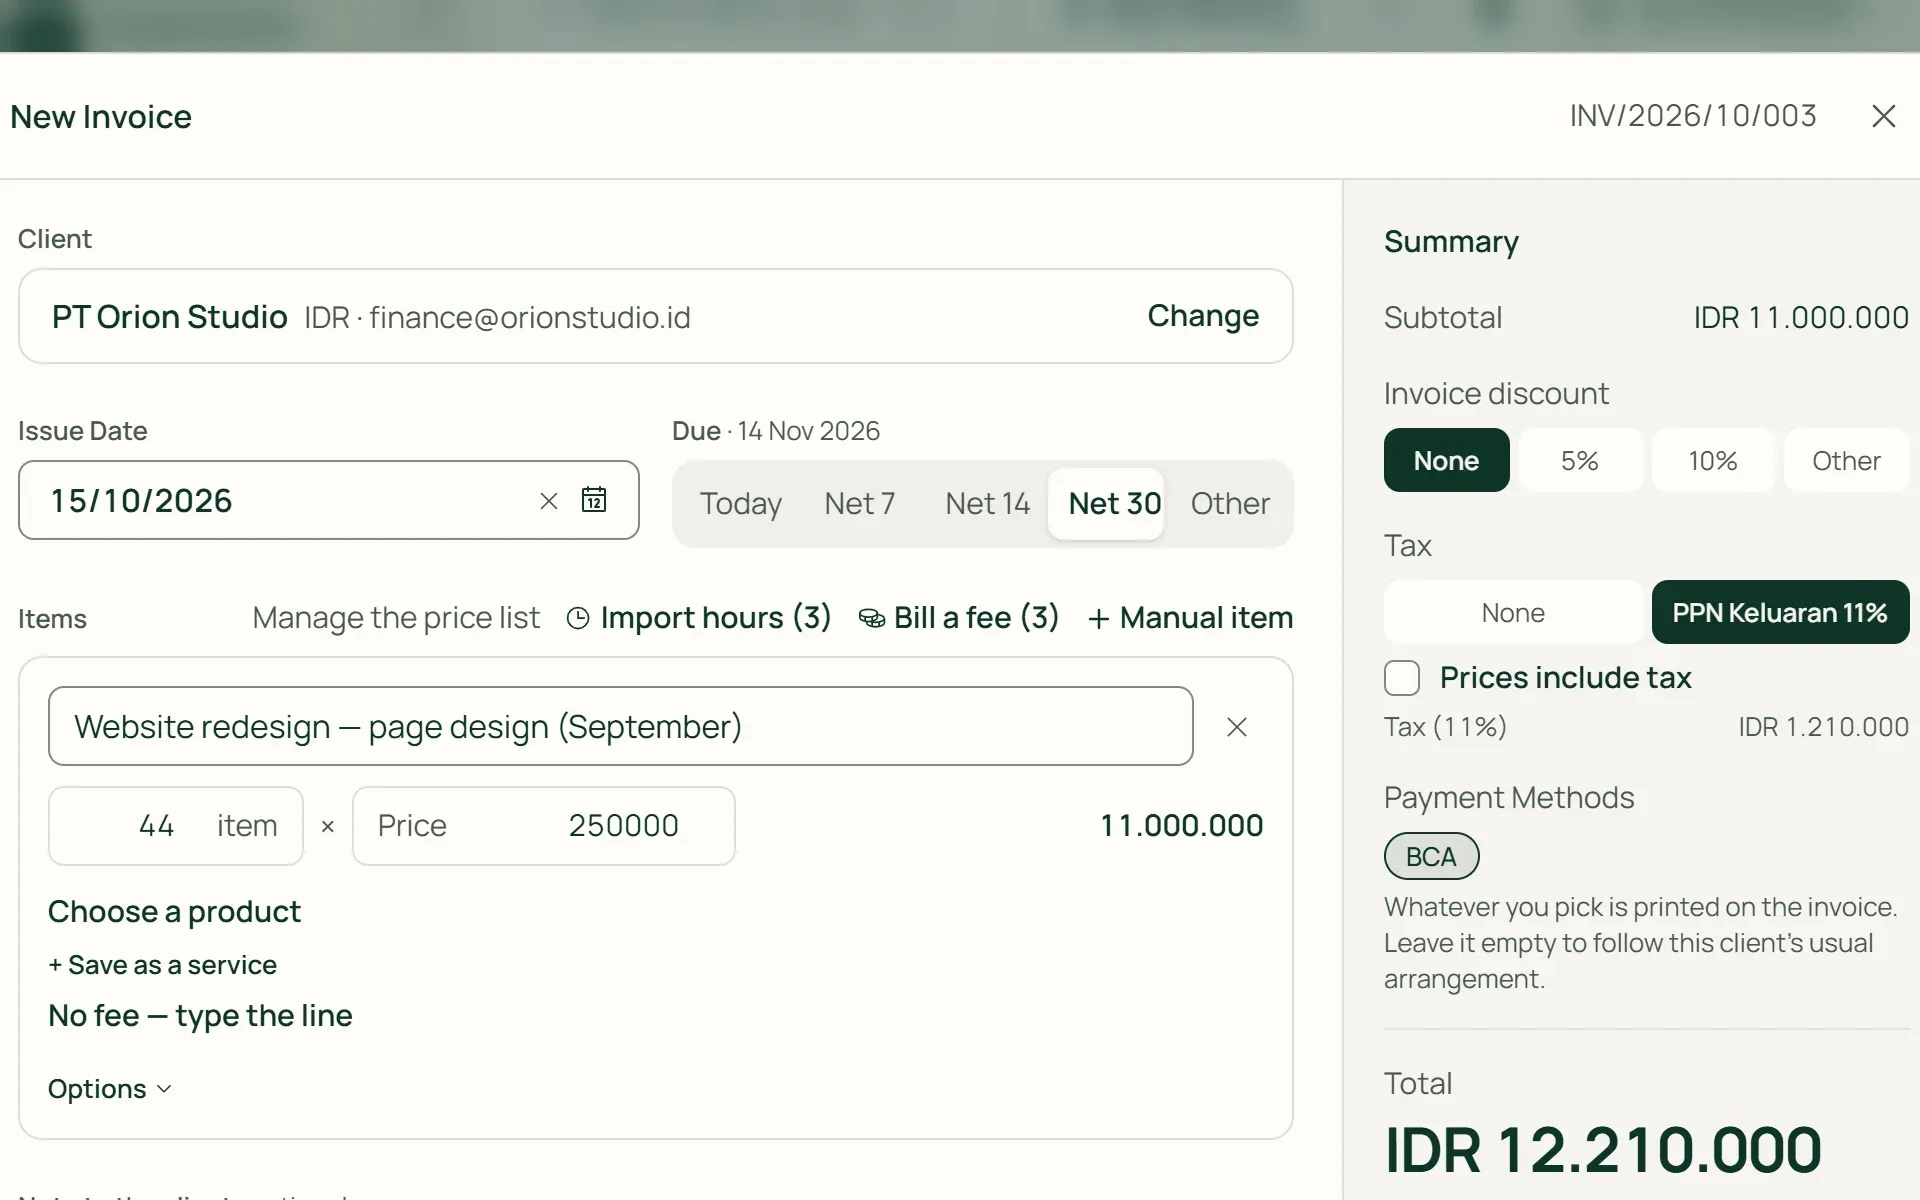This screenshot has width=1920, height=1200.
Task: Toggle the BCA payment method chip
Action: click(1431, 856)
